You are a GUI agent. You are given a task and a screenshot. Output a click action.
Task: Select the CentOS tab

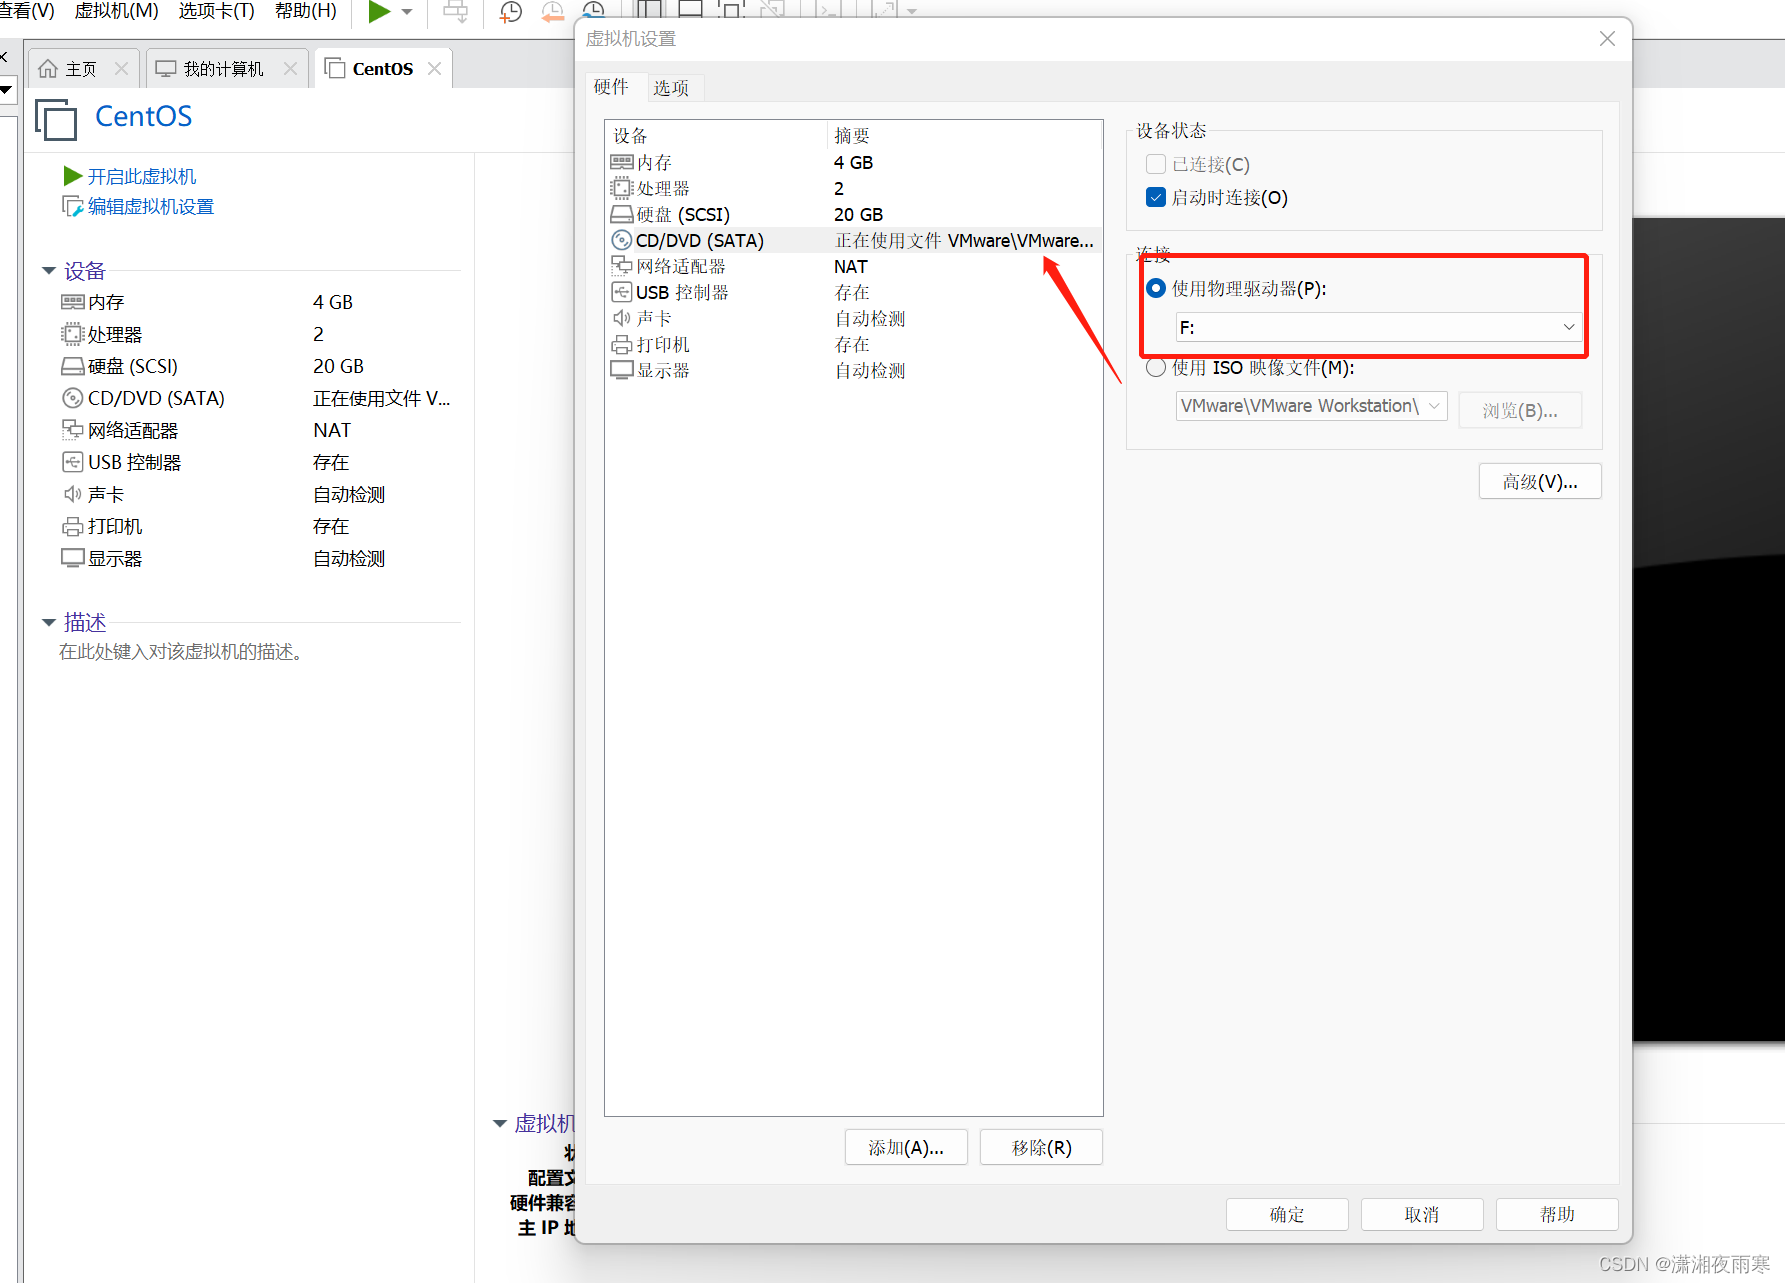coord(383,68)
